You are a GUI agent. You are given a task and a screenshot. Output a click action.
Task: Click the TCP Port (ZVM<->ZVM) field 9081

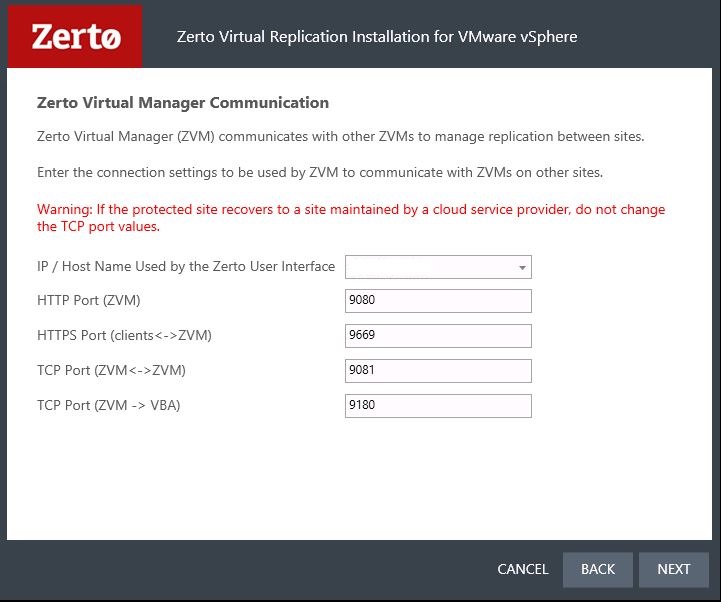[x=438, y=371]
